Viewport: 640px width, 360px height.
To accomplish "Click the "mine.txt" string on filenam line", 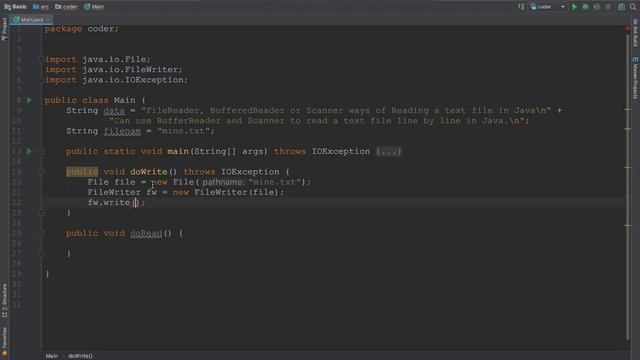I will 183,131.
